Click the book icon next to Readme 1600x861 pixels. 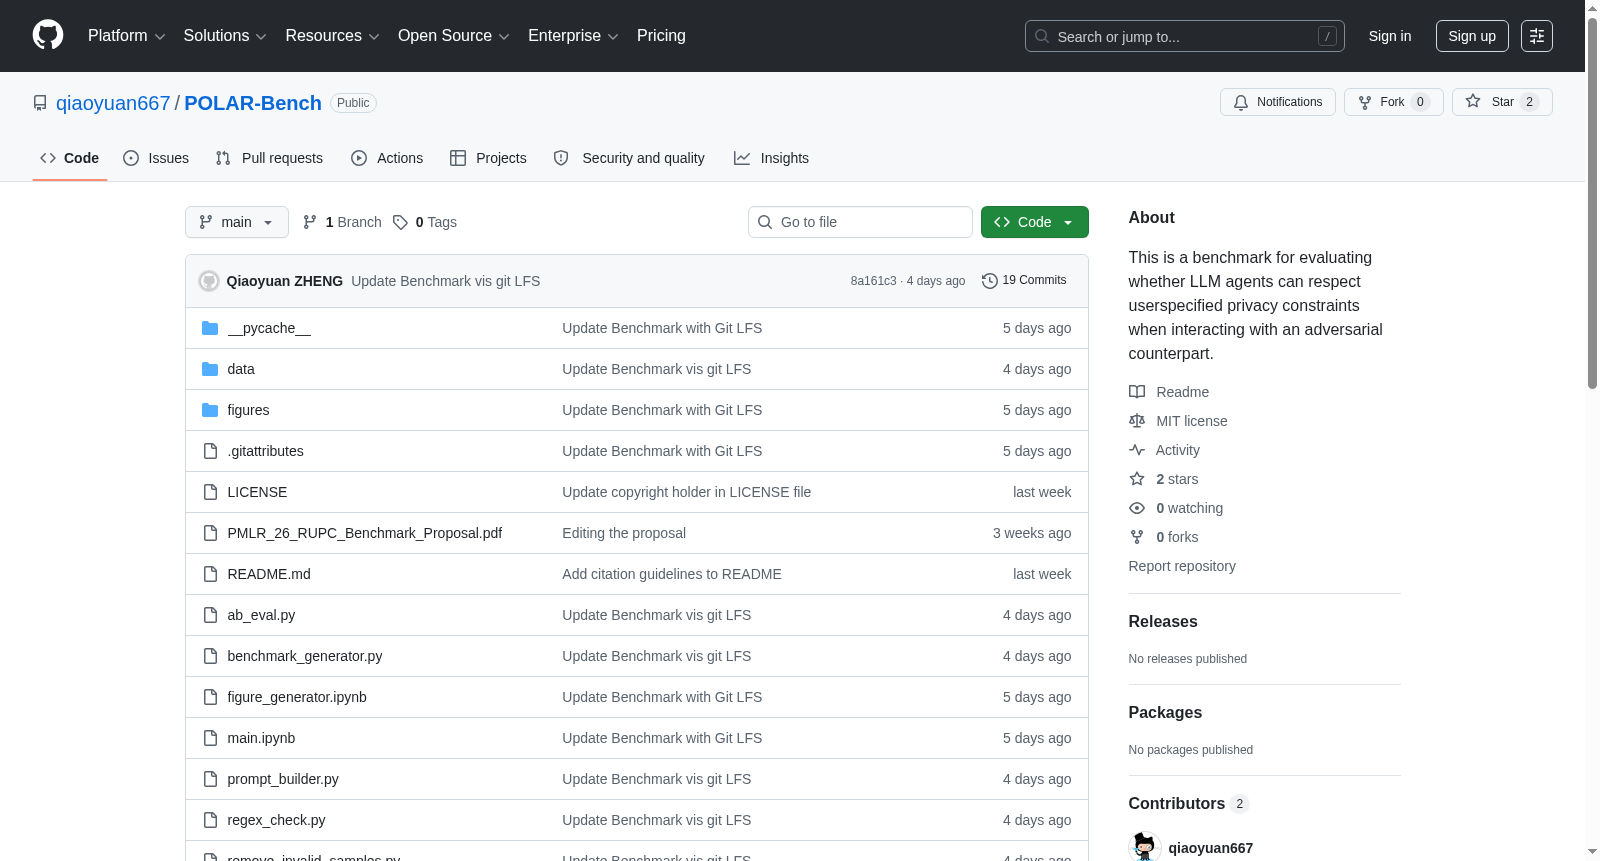click(x=1137, y=392)
